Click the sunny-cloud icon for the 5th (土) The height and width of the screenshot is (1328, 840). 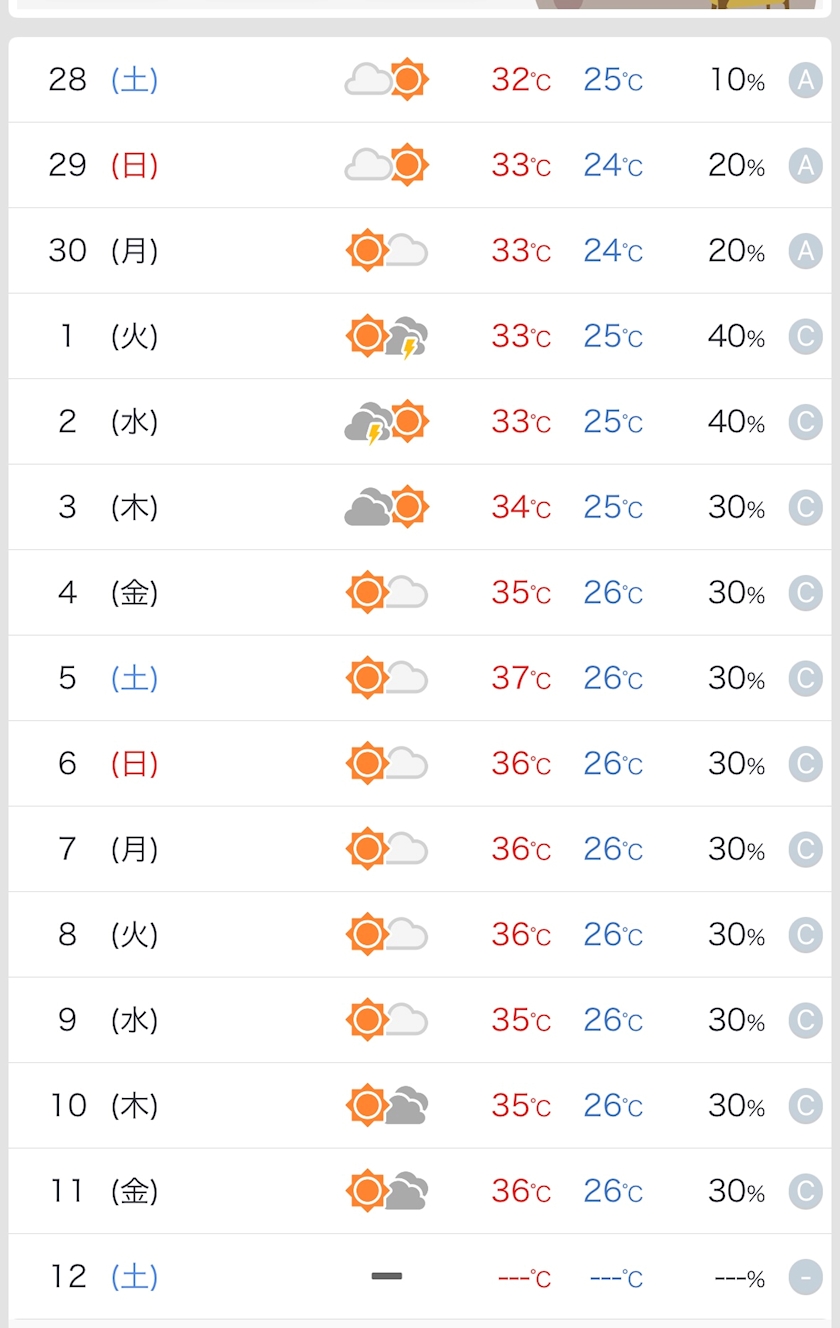coord(387,678)
